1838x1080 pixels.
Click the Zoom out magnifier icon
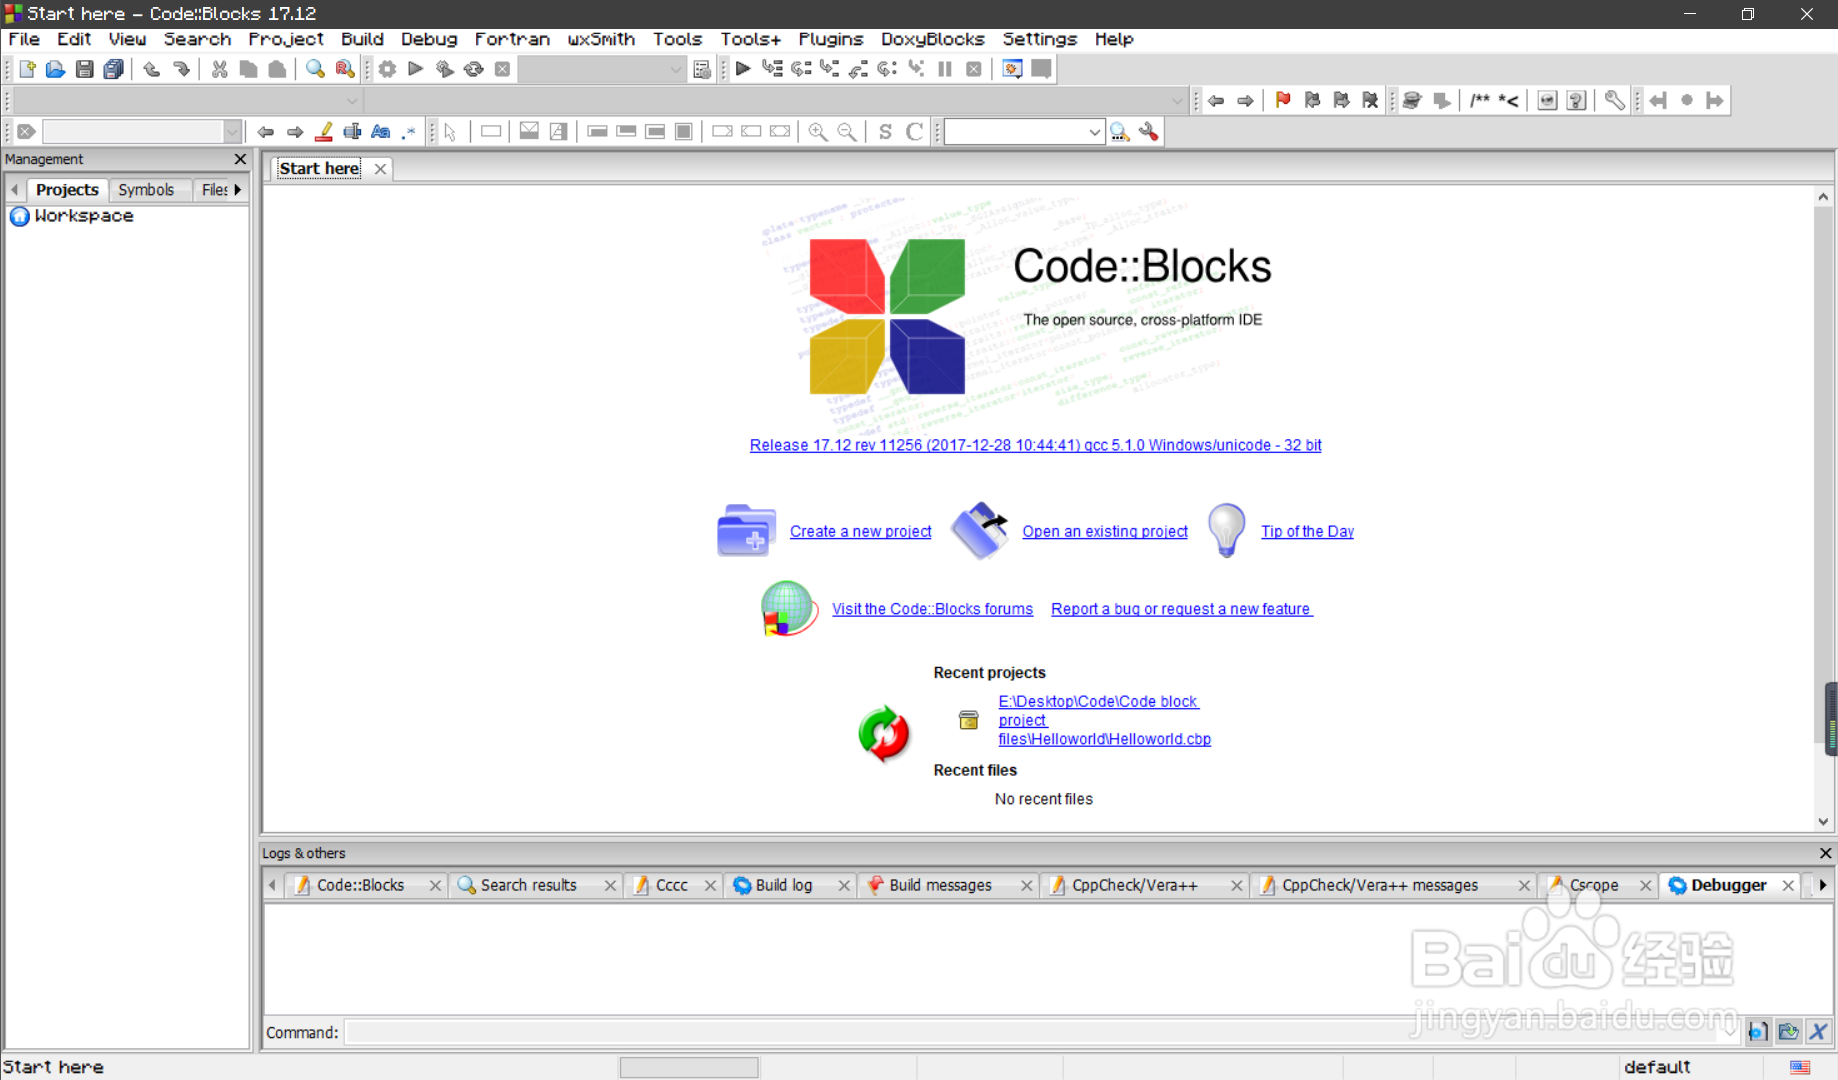(x=847, y=131)
